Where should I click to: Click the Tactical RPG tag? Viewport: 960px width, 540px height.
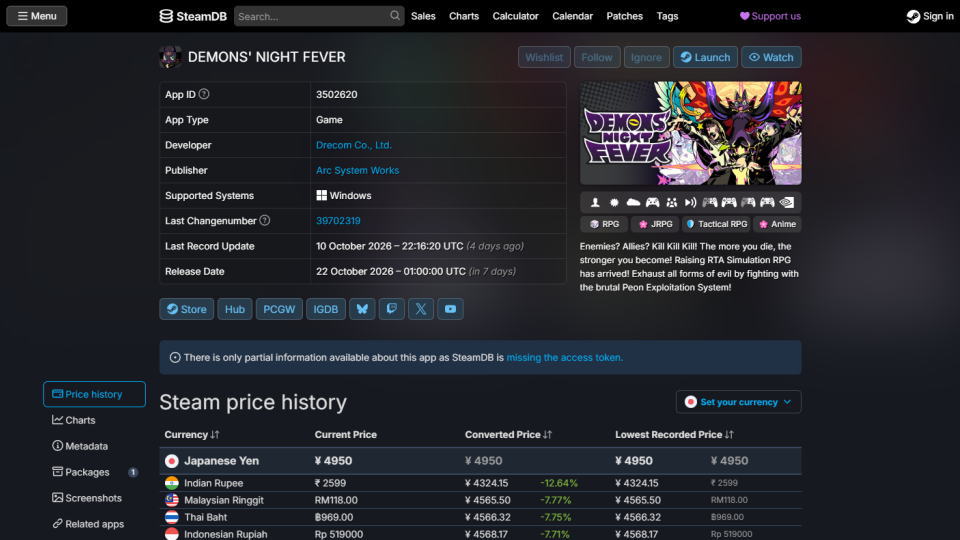(716, 224)
